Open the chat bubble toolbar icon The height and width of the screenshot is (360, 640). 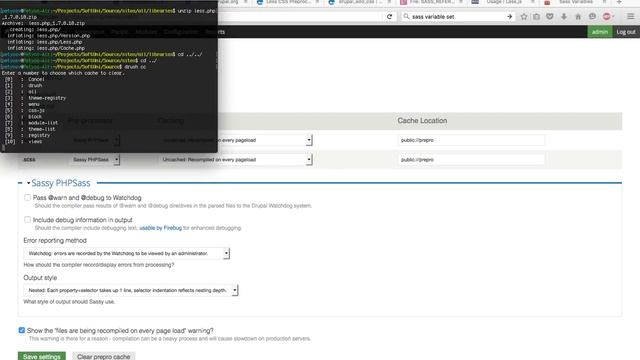click(592, 17)
